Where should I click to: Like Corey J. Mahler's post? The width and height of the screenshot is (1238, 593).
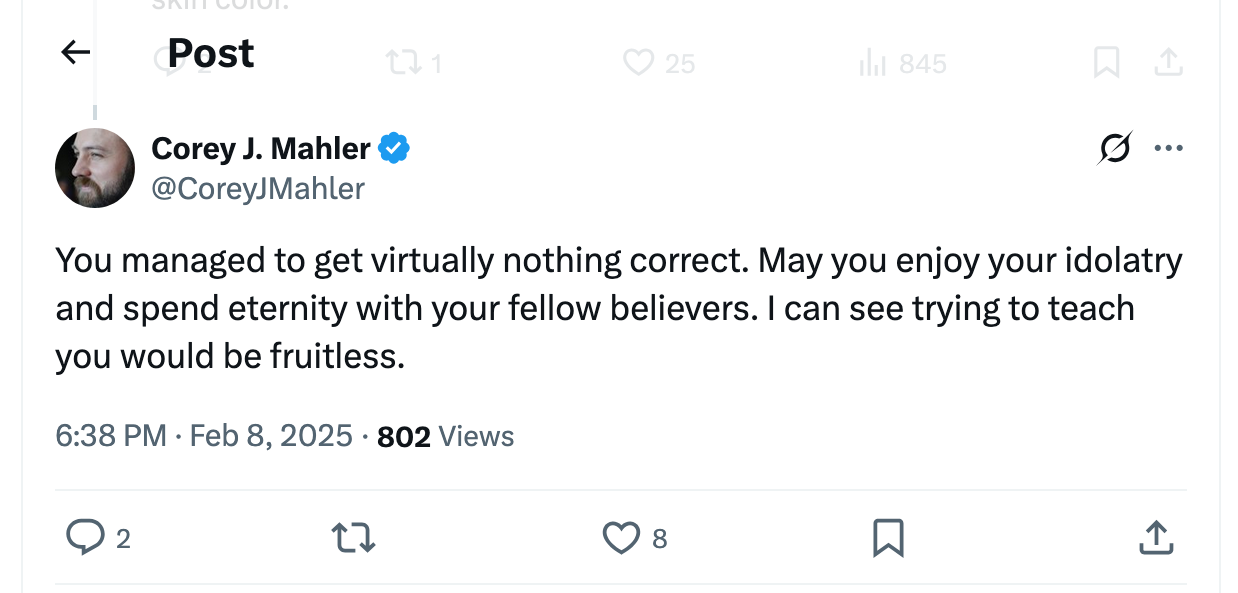point(620,538)
